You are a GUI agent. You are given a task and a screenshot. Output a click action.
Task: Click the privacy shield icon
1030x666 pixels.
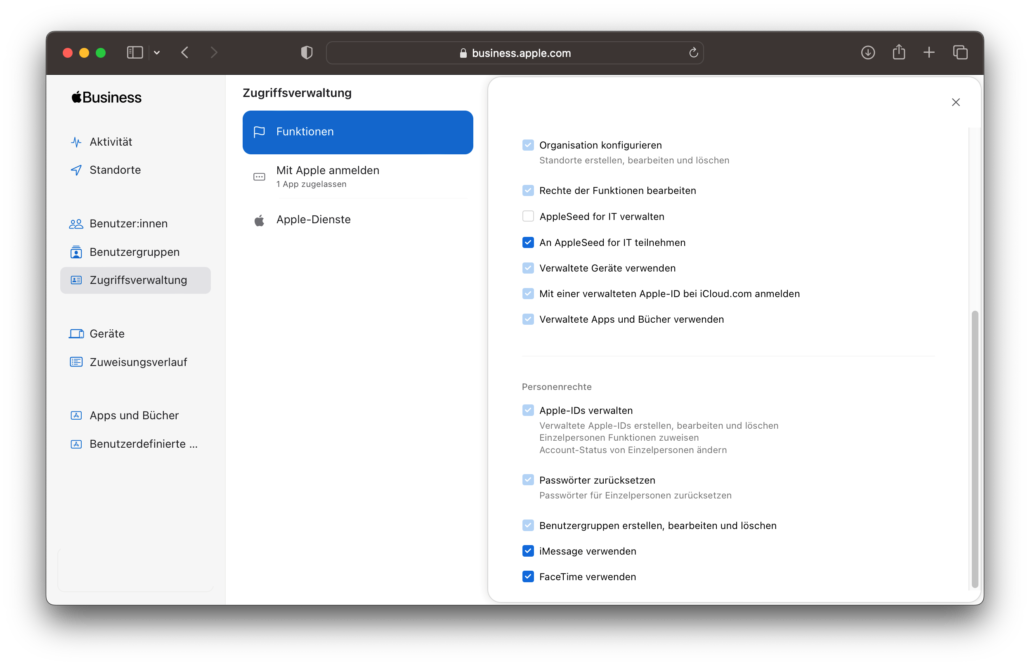click(307, 53)
